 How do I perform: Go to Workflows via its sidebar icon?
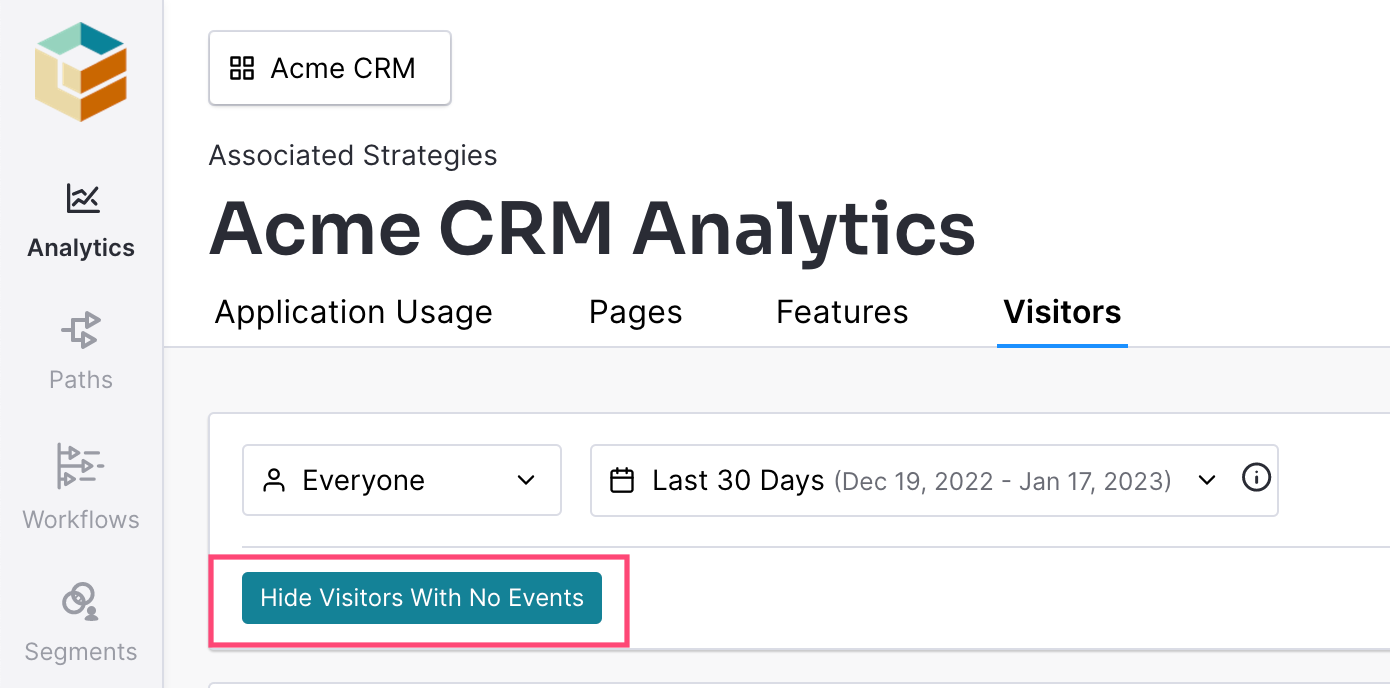(81, 466)
